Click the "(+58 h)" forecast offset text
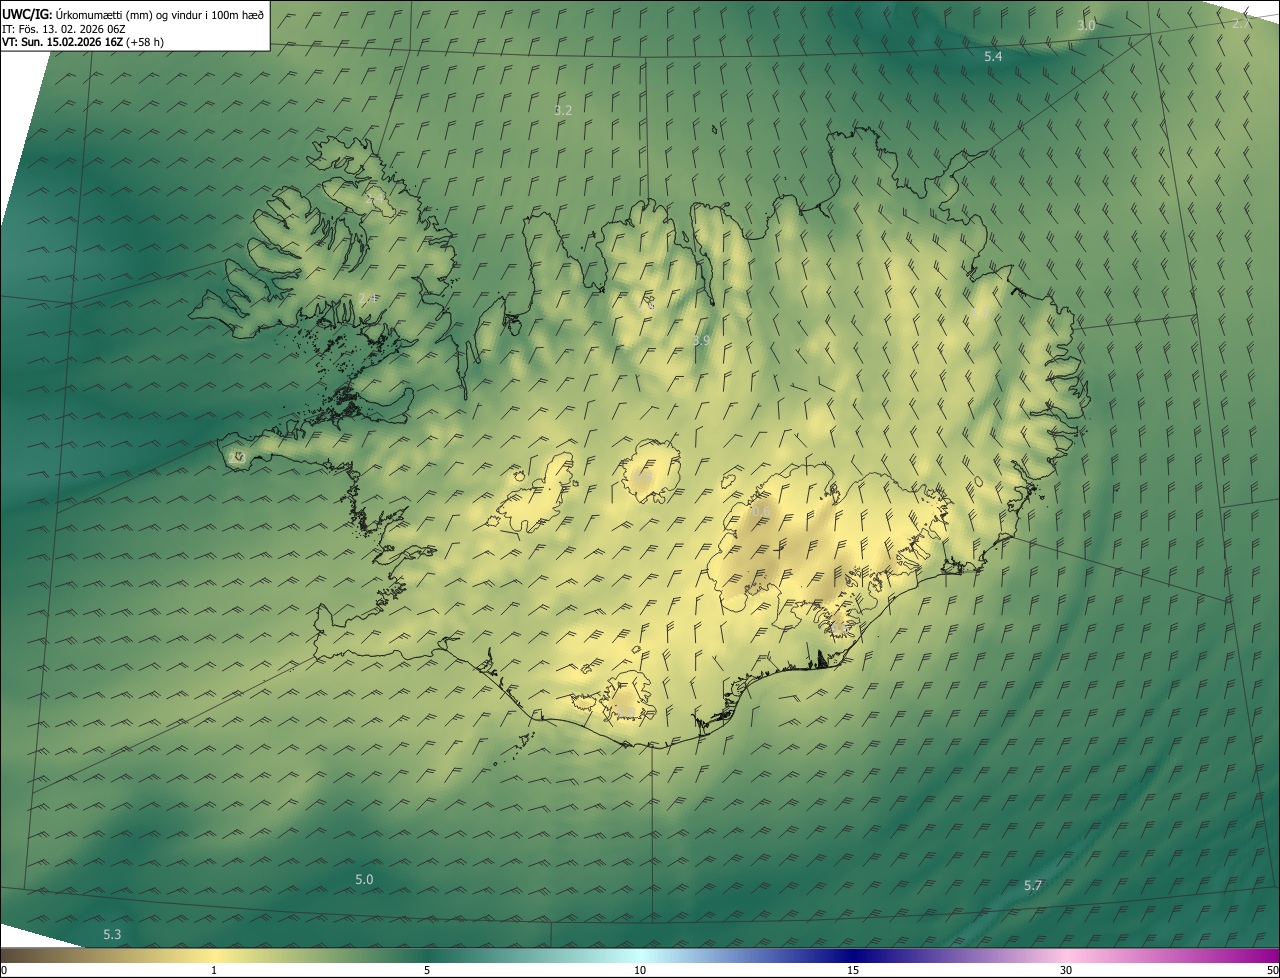The height and width of the screenshot is (978, 1280). [x=146, y=42]
